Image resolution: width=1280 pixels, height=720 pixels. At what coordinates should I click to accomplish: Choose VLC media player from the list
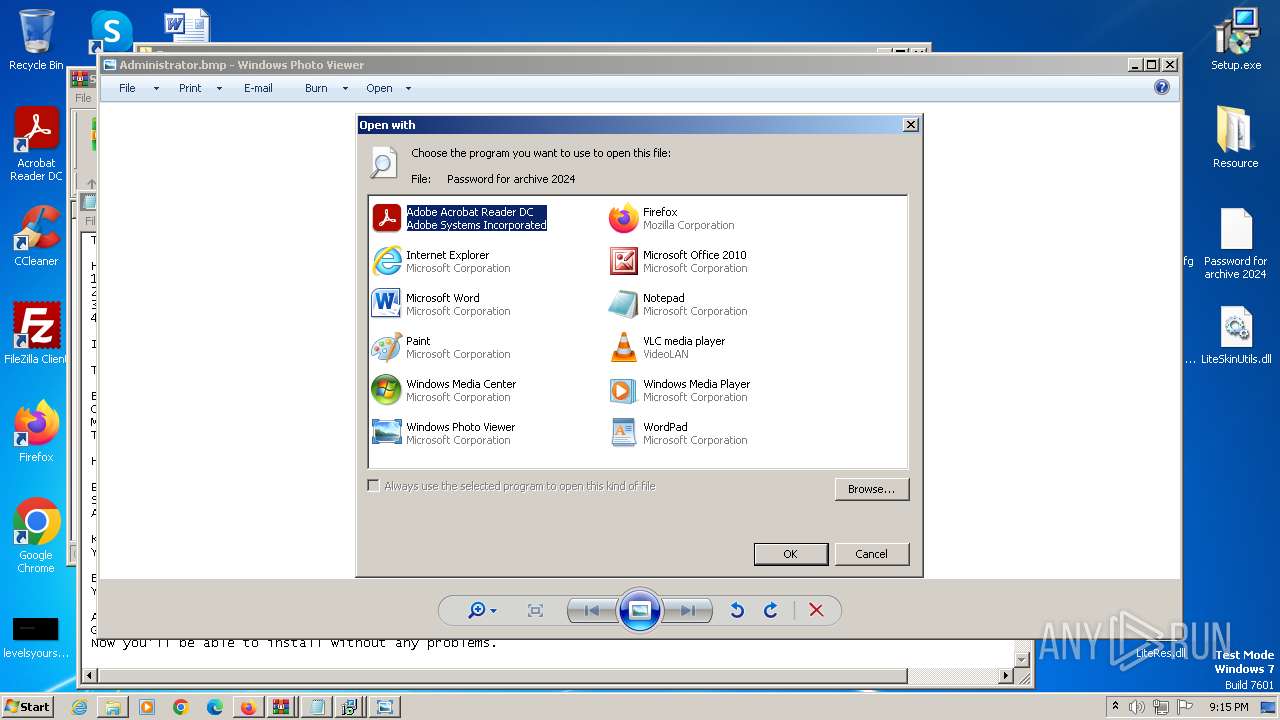click(667, 347)
